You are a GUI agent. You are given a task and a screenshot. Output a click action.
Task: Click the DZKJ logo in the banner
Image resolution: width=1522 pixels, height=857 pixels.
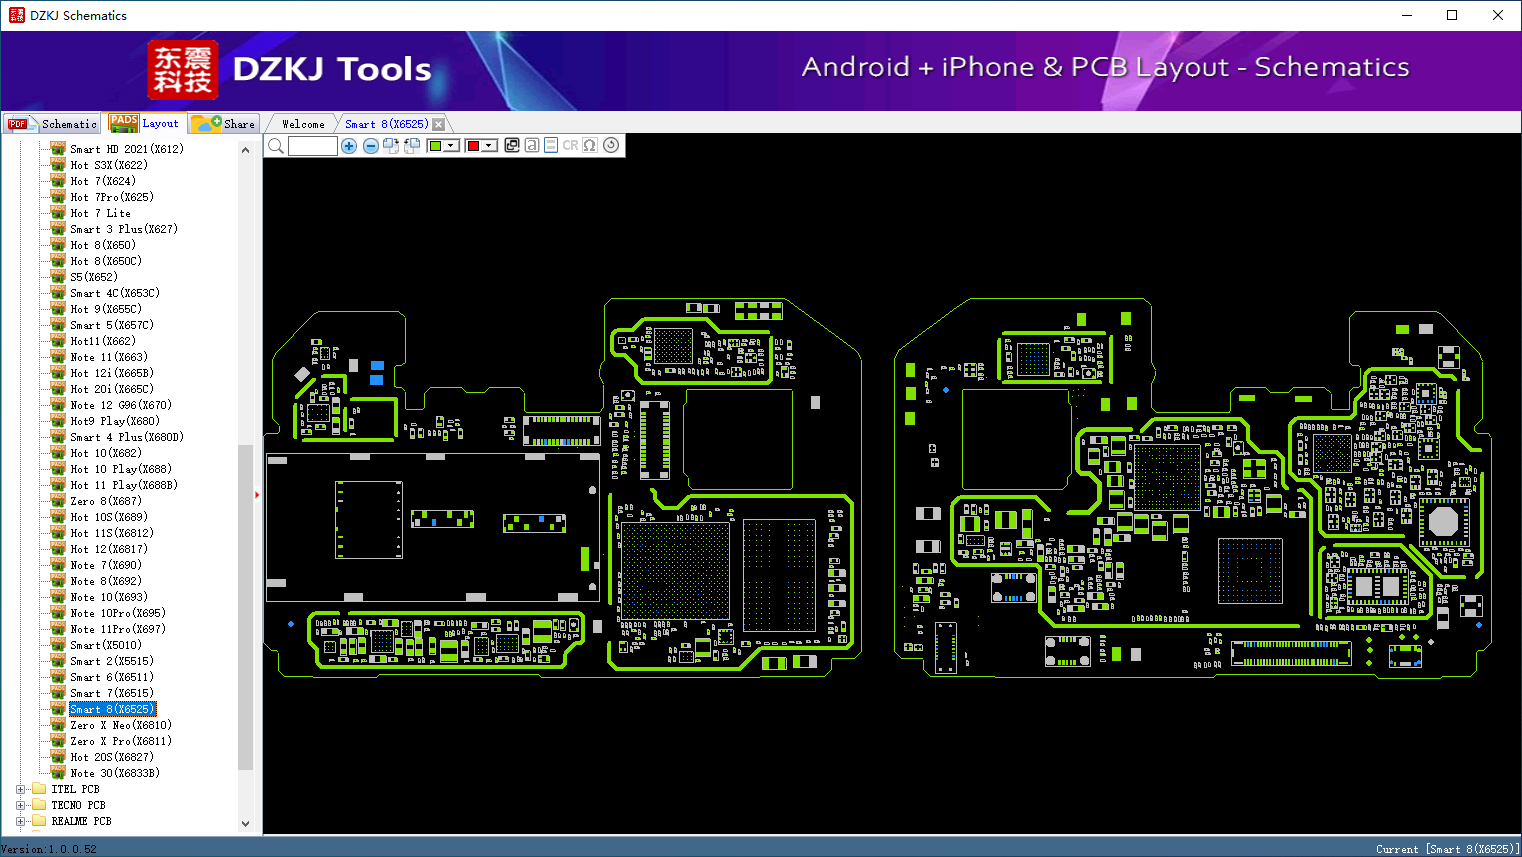point(183,70)
